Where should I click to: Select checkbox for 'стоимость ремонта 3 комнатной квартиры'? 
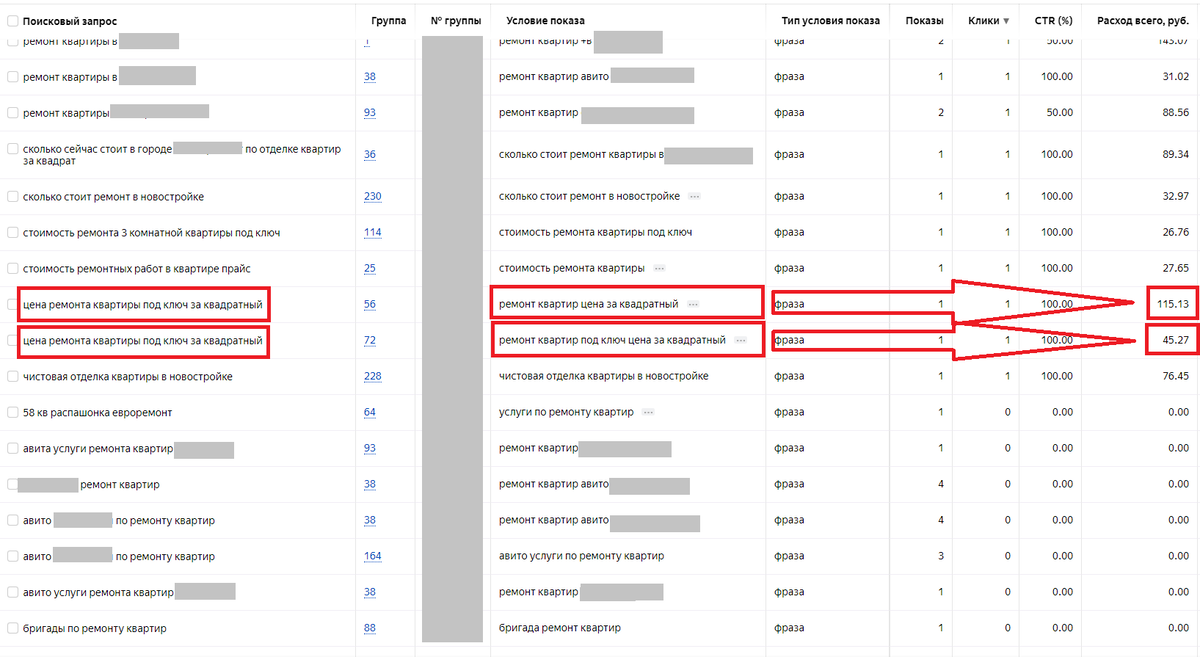tap(12, 233)
